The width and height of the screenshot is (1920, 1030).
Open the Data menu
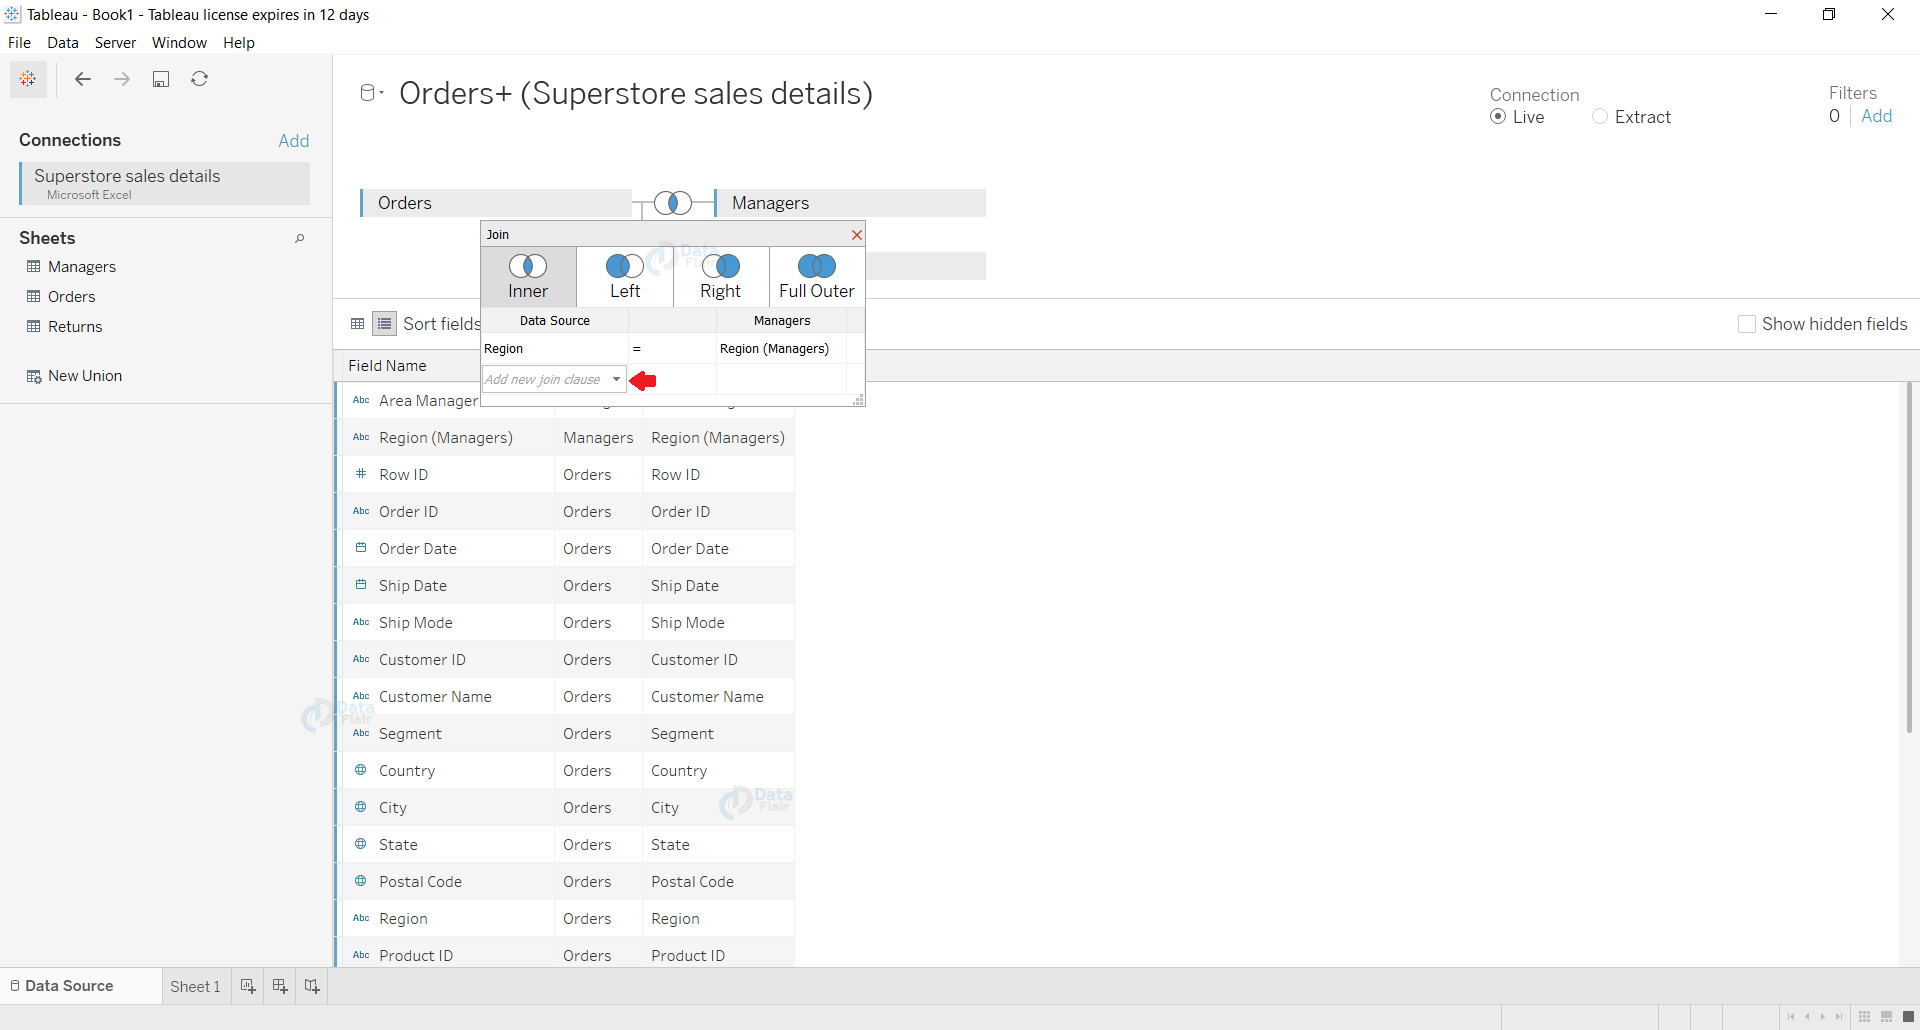62,43
